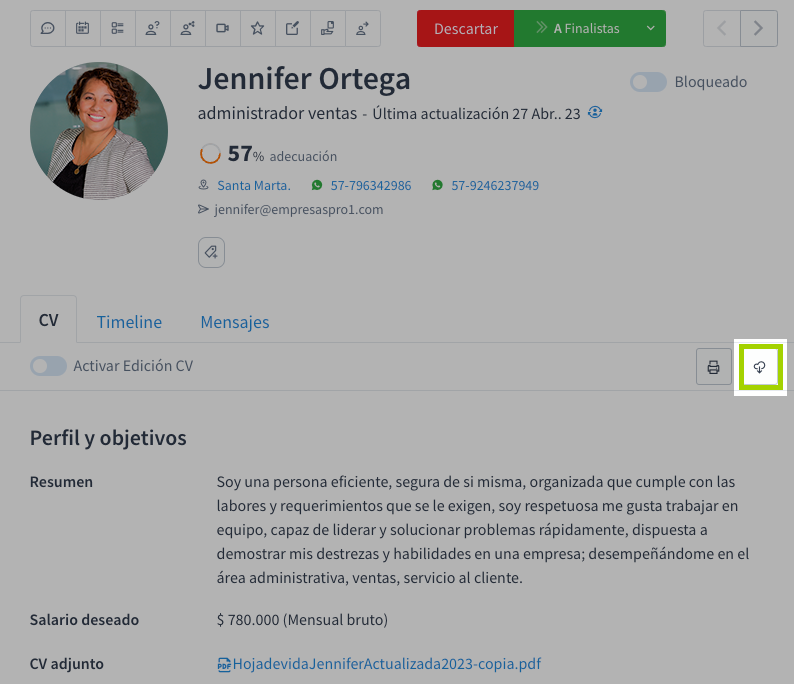Mark candidate with the star icon
Viewport: 794px width, 684px height.
click(x=257, y=29)
